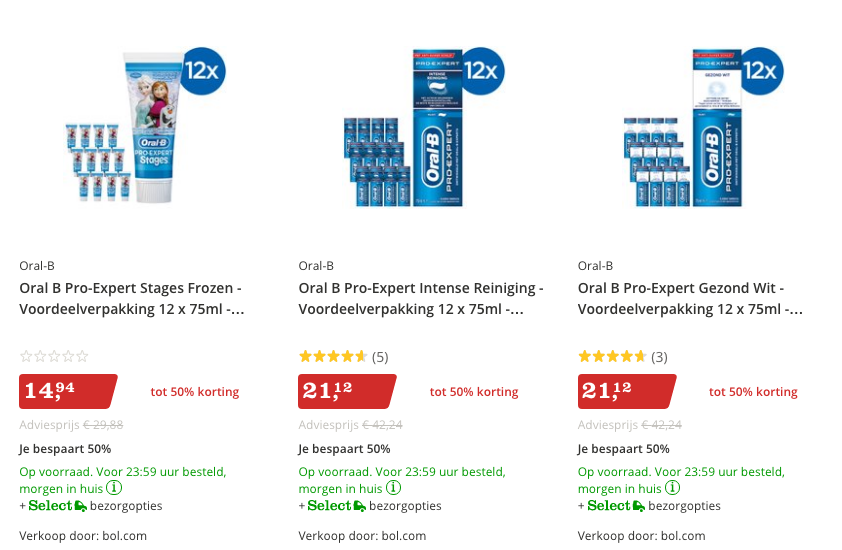The height and width of the screenshot is (550, 842).
Task: Click the 14,94 price tag
Action: pos(66,391)
